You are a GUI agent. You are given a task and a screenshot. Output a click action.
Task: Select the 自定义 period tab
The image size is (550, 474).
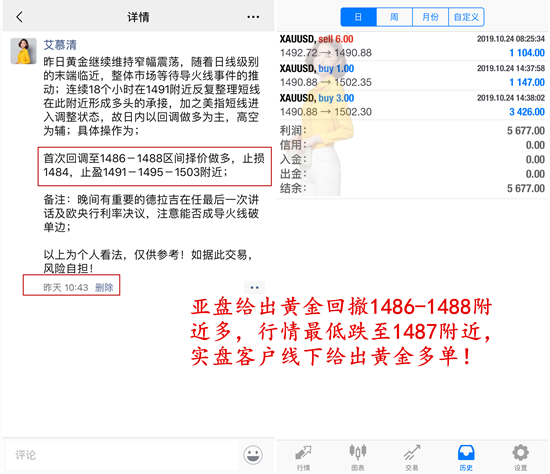click(x=467, y=17)
